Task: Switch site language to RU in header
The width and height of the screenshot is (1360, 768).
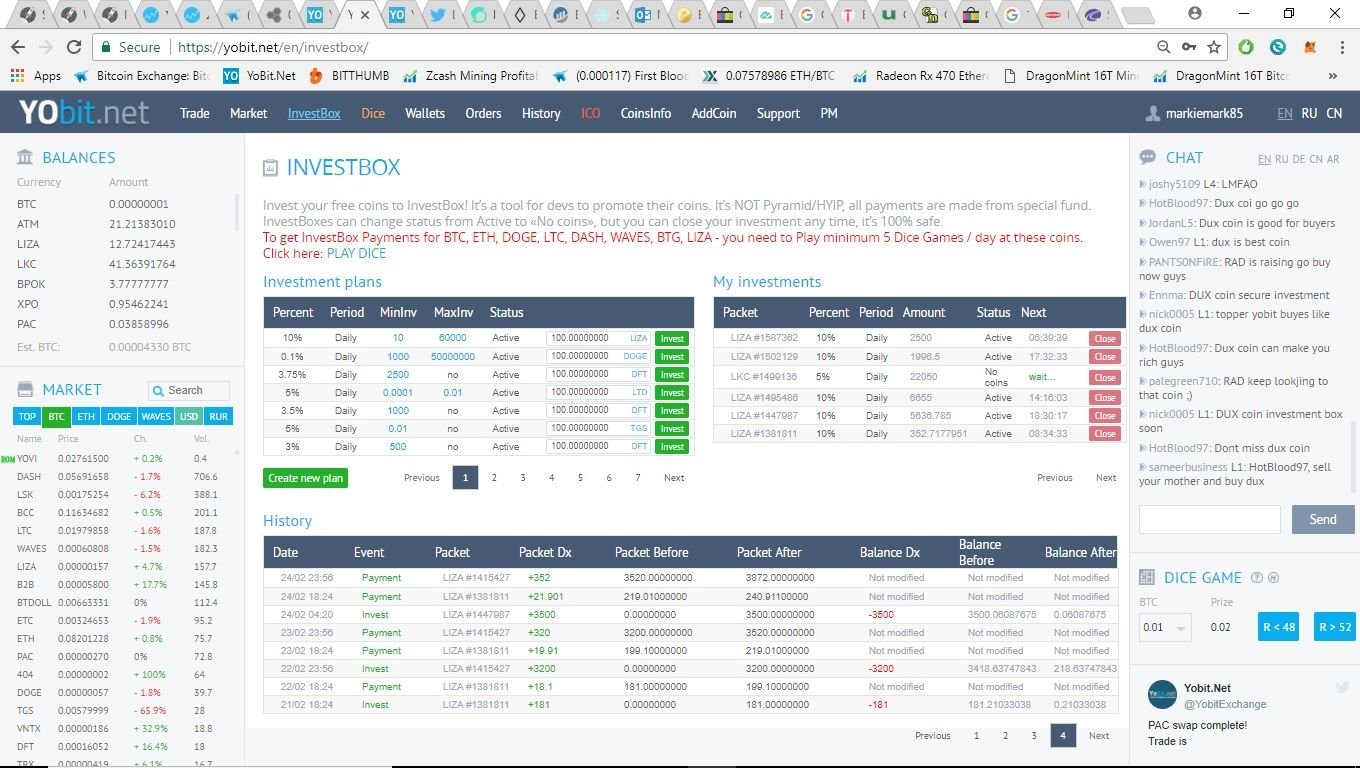Action: 1309,113
